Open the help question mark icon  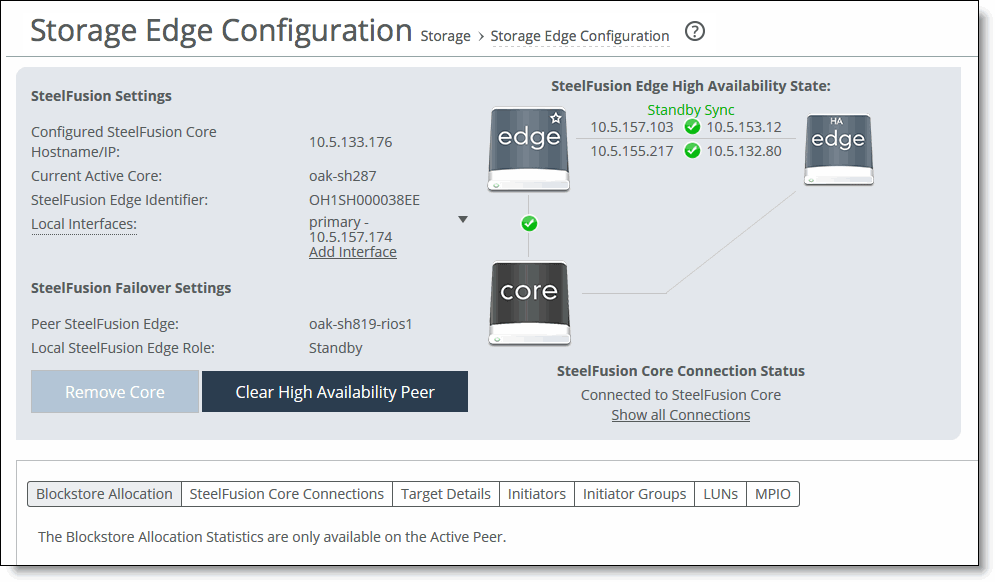point(694,31)
